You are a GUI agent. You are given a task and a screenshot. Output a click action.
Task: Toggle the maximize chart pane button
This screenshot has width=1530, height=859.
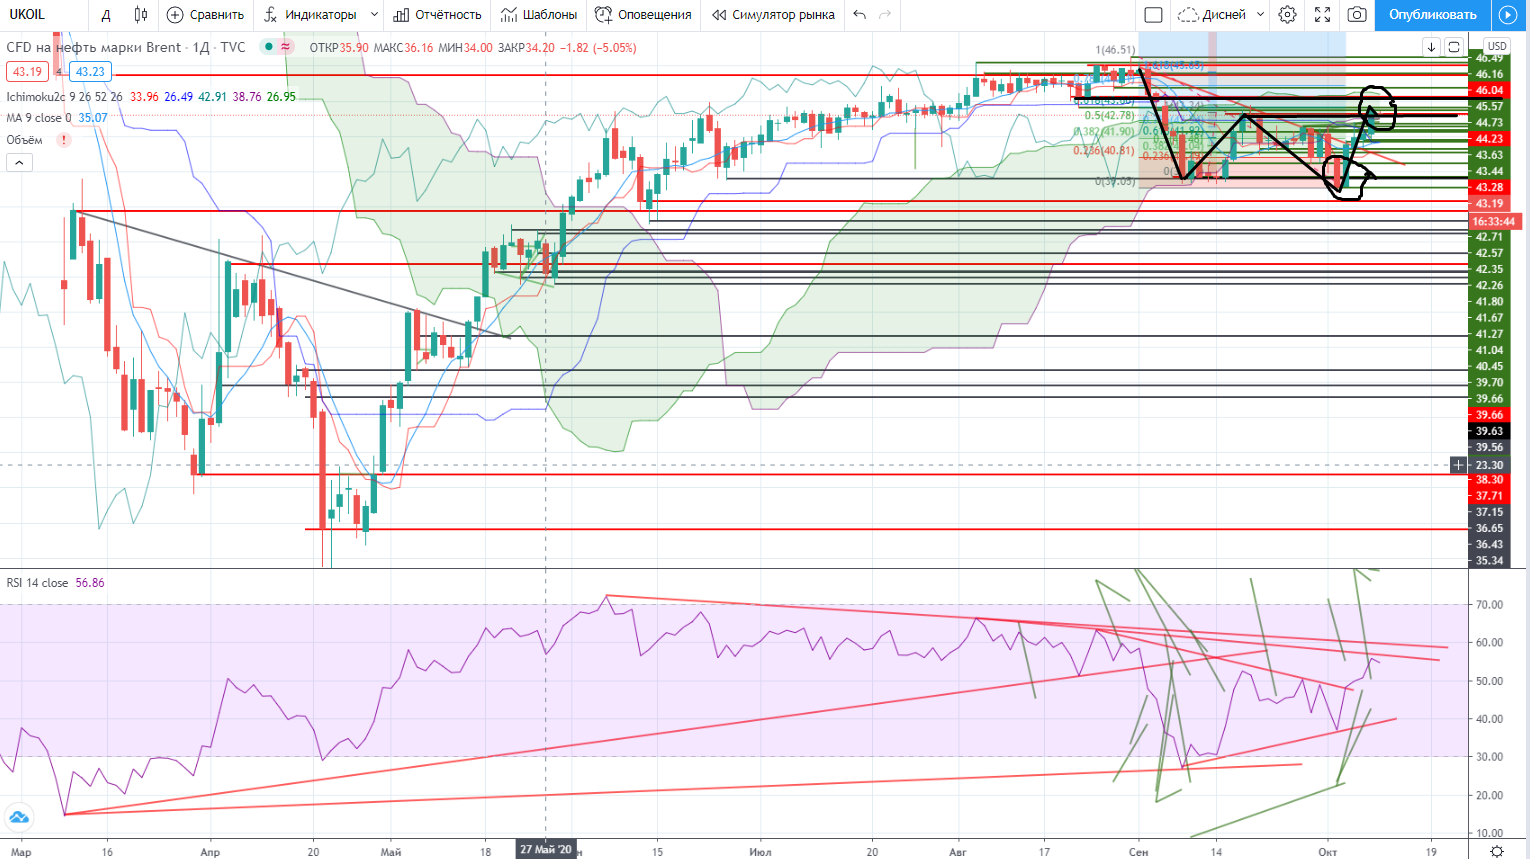click(x=1454, y=47)
